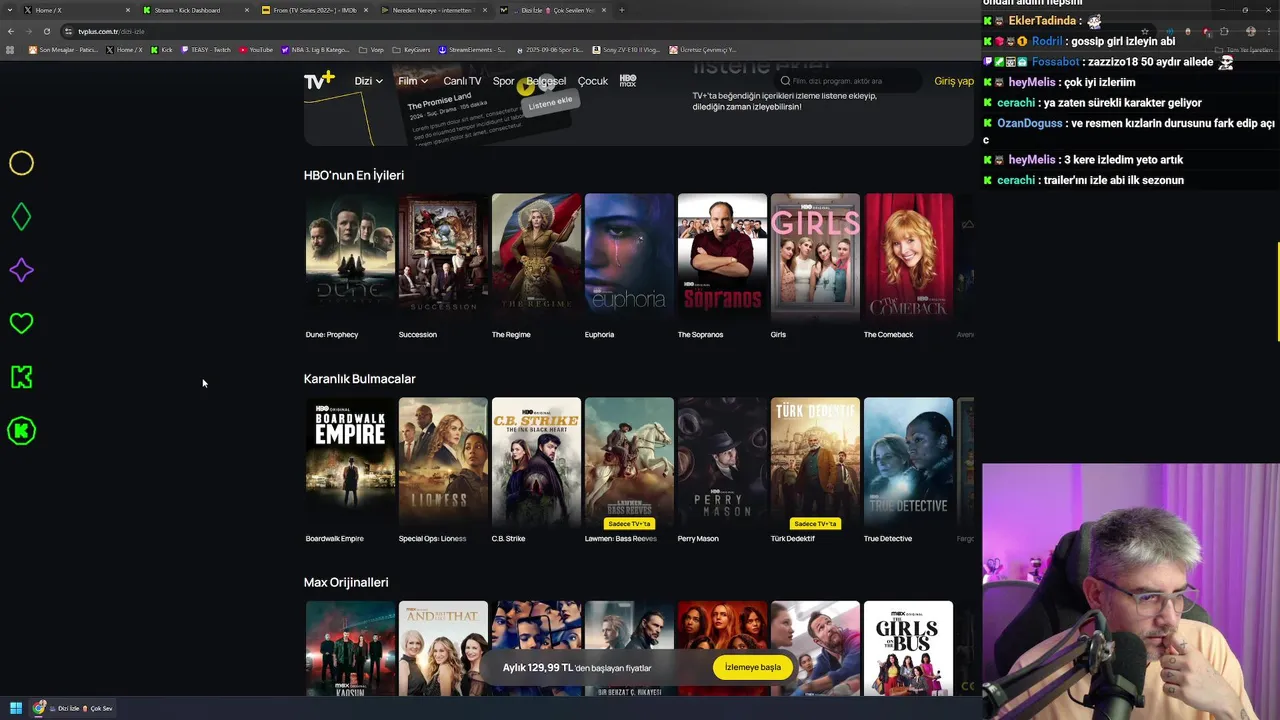Screen dimensions: 1280x720
Task: Open the Kick bookmark in the bookmarks bar
Action: coord(162,49)
